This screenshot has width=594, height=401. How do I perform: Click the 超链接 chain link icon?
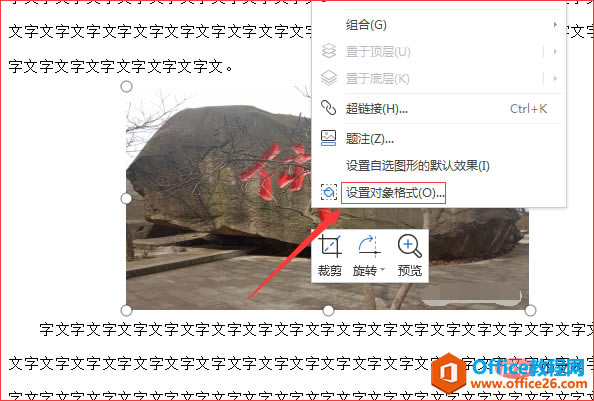click(328, 108)
